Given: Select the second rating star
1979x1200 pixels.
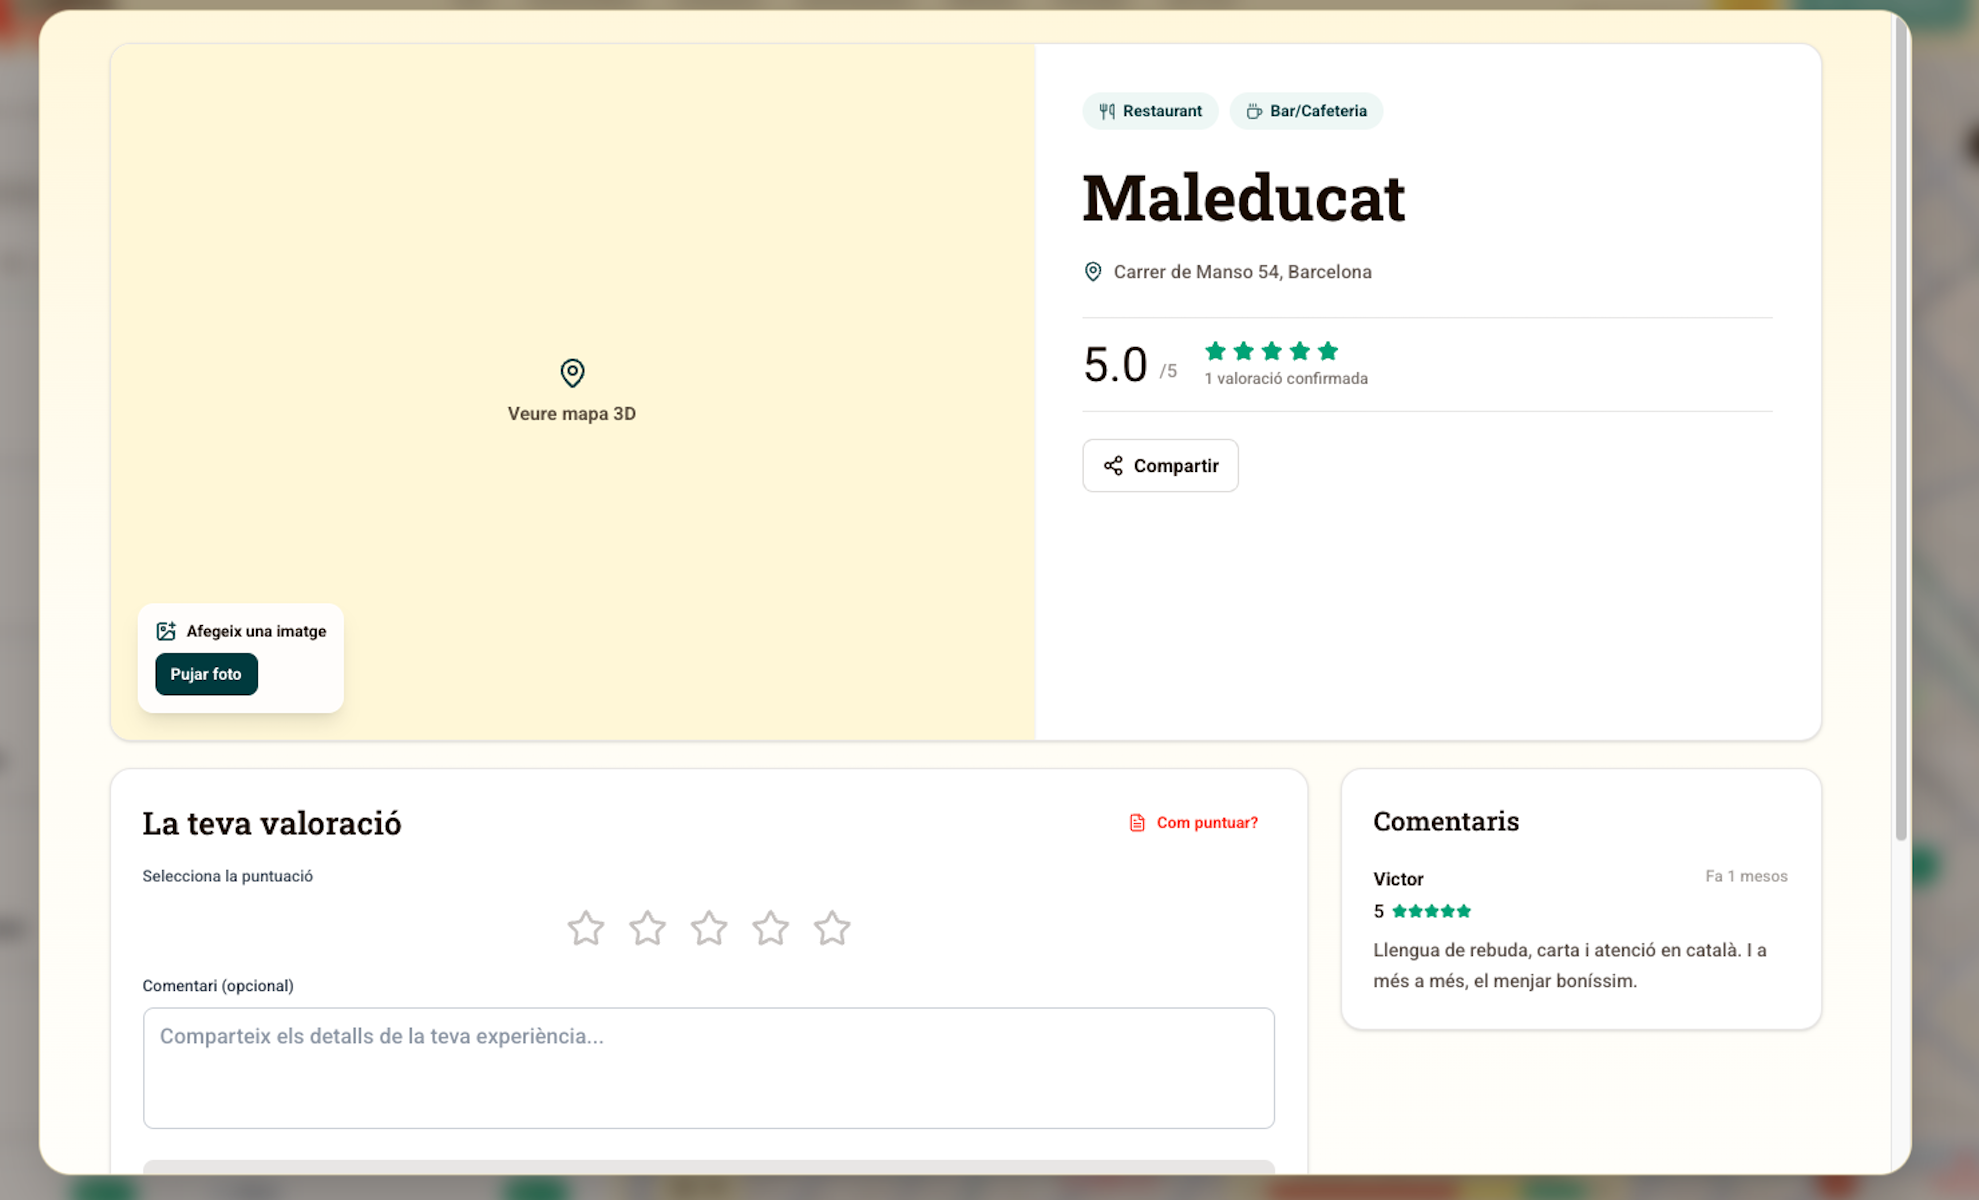Looking at the screenshot, I should 648,928.
